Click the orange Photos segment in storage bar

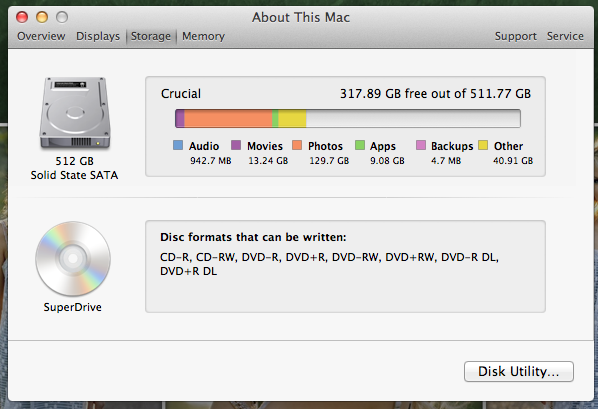coord(228,119)
